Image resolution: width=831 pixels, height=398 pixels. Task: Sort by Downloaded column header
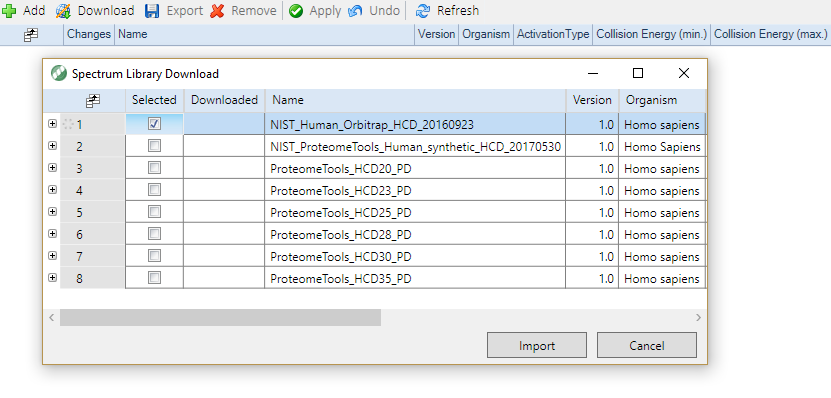click(224, 100)
